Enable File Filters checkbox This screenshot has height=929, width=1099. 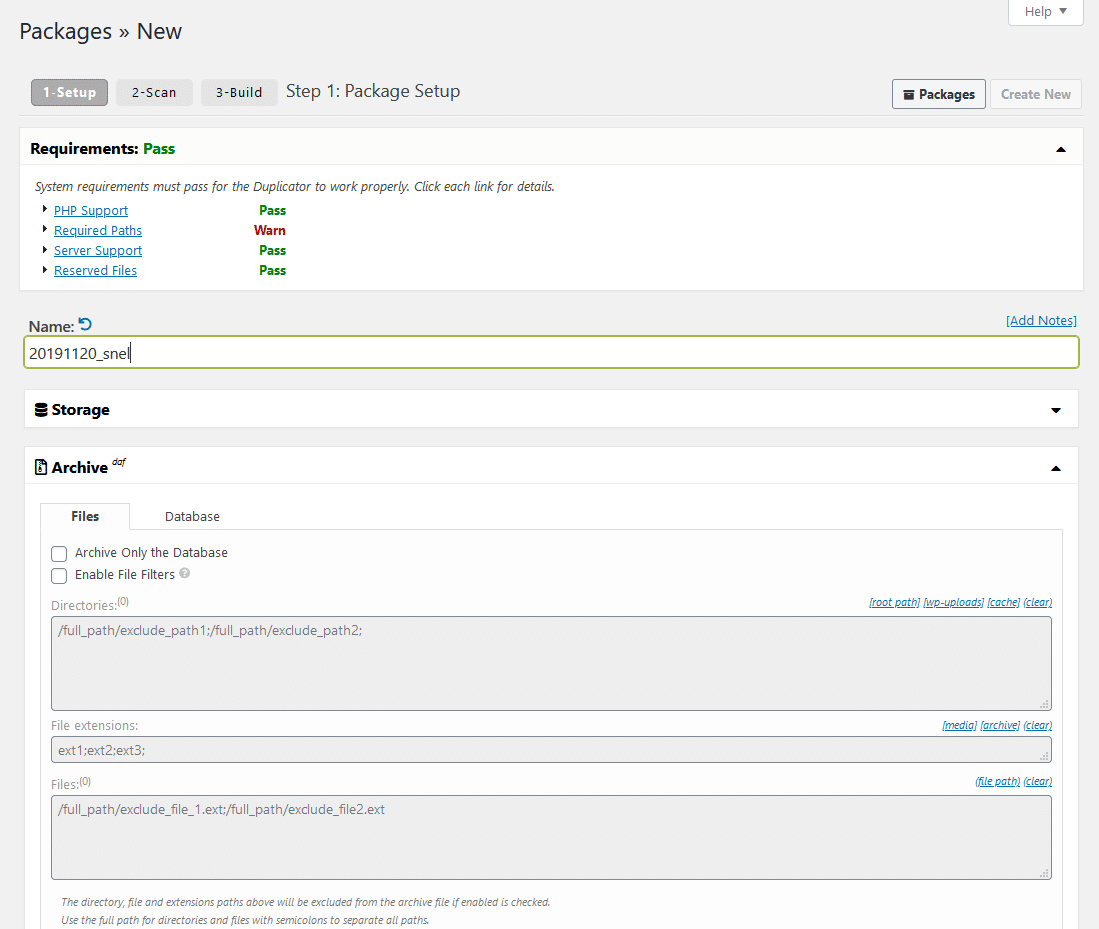pos(59,576)
